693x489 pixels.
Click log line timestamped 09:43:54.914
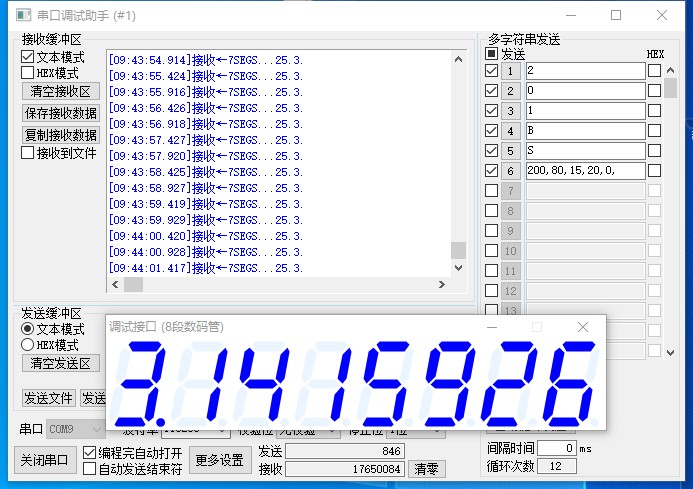click(x=206, y=60)
